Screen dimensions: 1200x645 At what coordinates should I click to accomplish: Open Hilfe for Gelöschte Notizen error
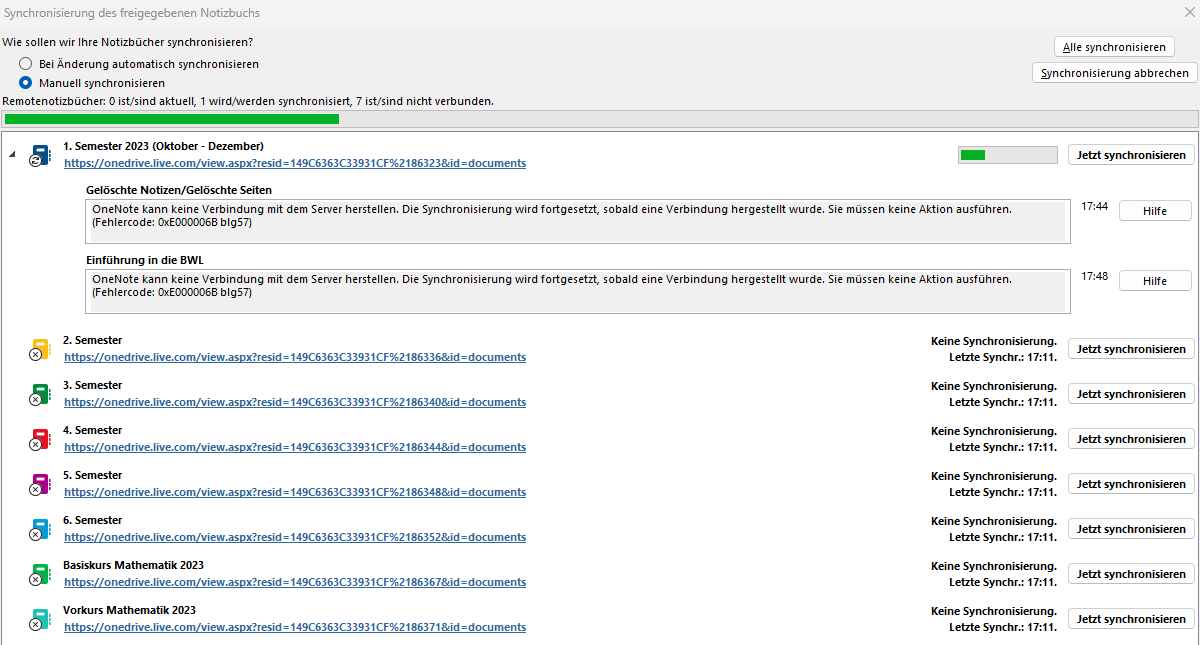[x=1155, y=210]
